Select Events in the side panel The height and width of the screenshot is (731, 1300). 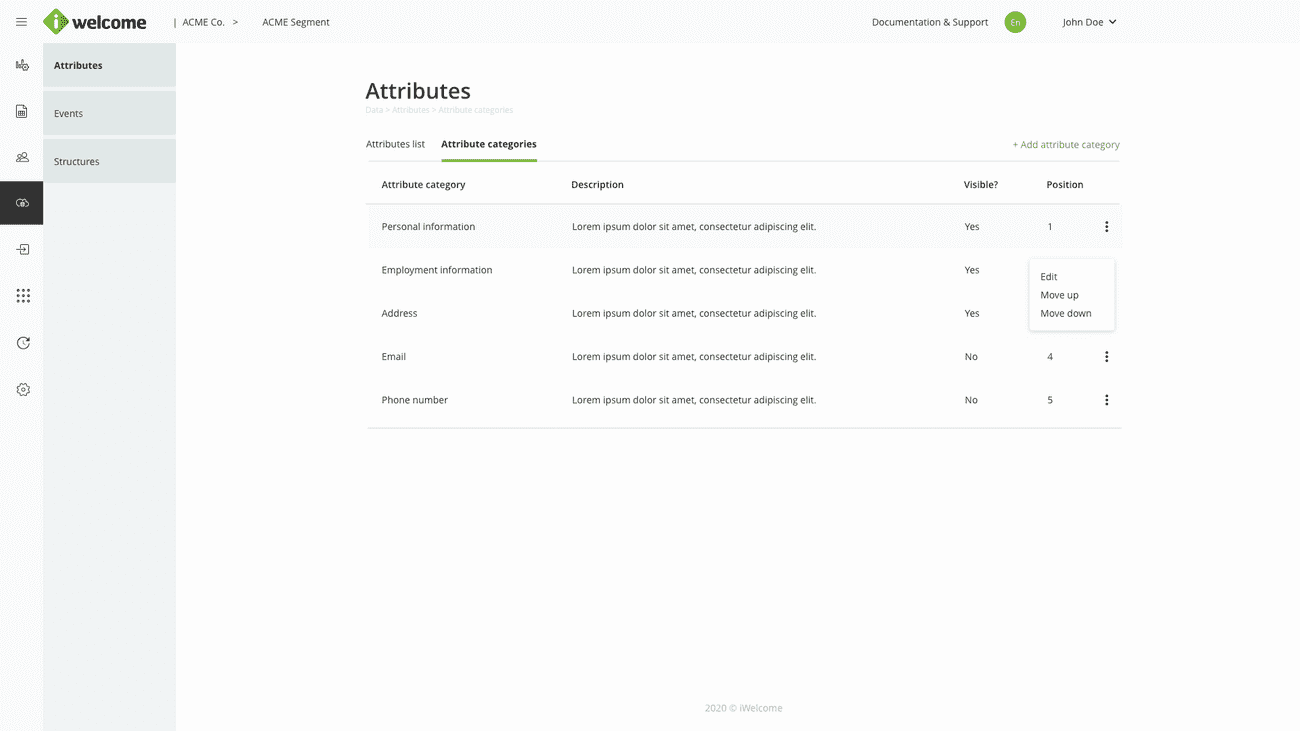click(69, 114)
